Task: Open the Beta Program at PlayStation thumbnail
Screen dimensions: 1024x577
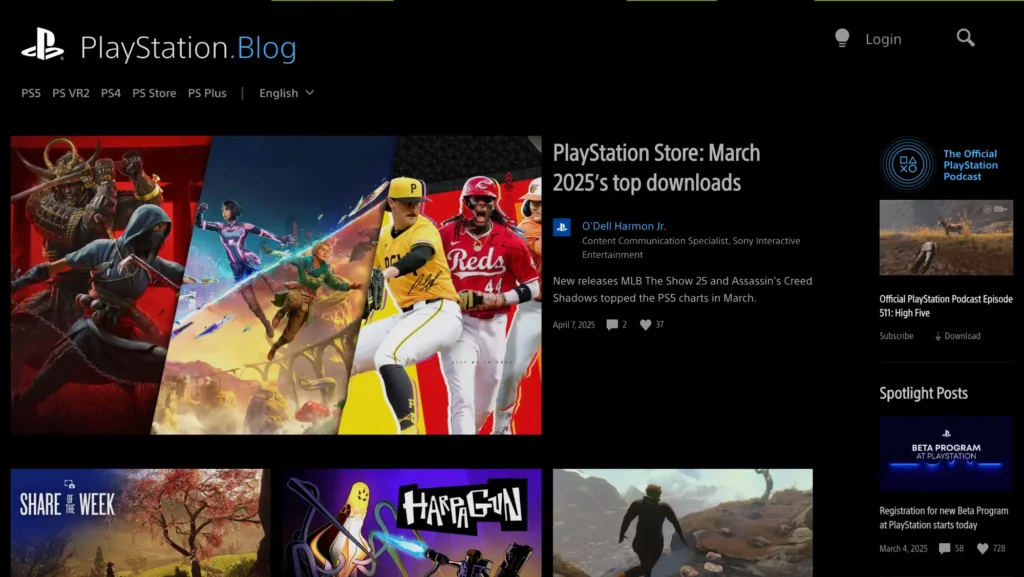Action: pyautogui.click(x=946, y=454)
